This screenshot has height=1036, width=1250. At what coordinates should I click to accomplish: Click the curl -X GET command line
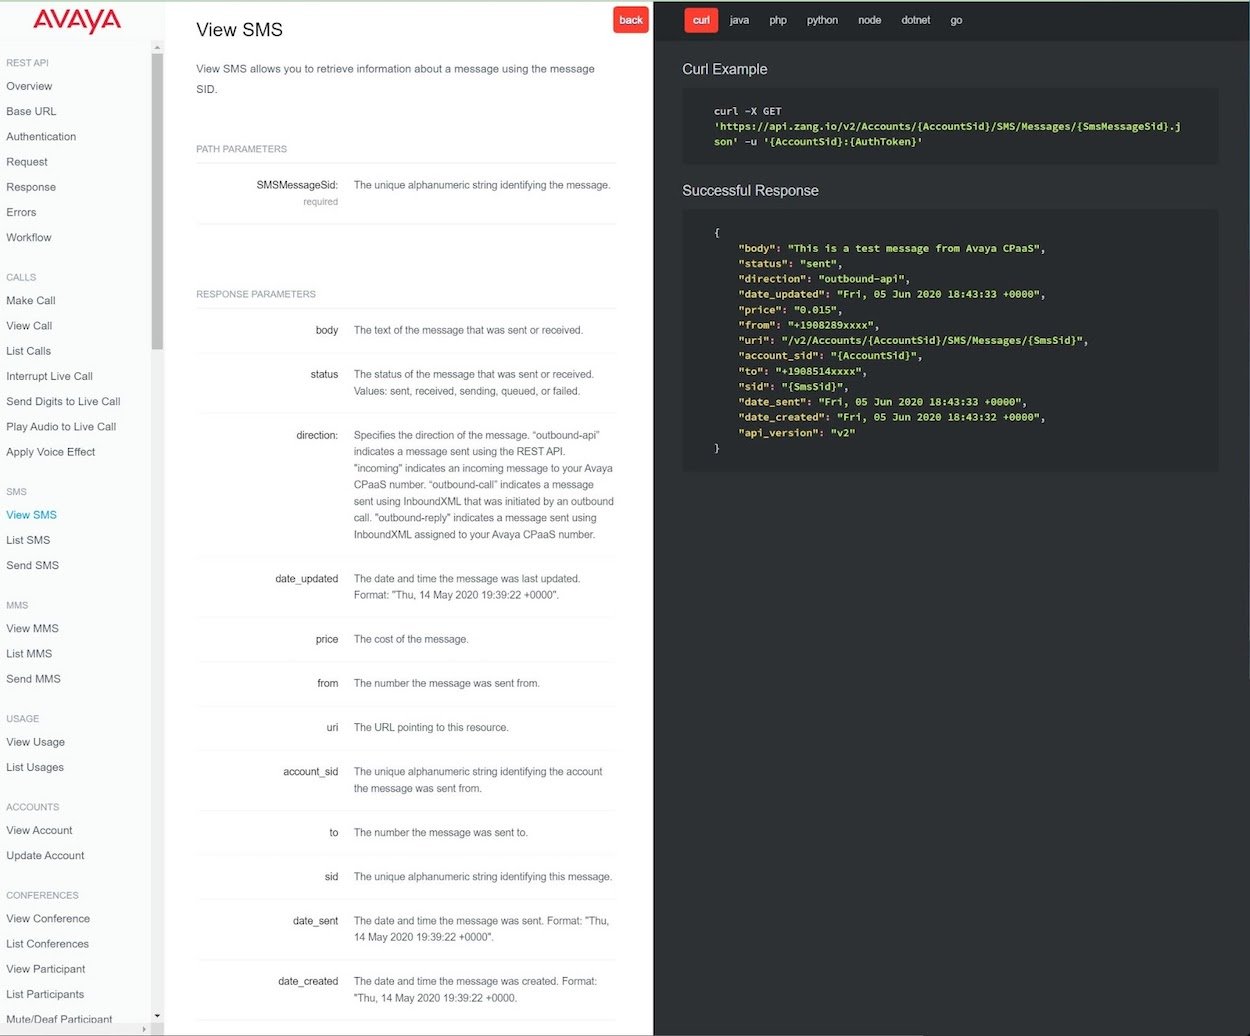[748, 112]
